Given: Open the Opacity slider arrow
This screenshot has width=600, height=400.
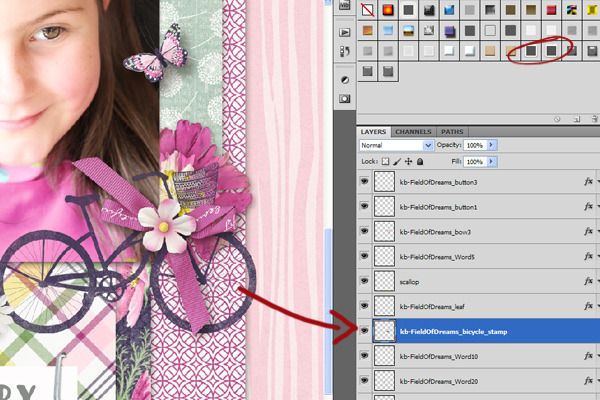Looking at the screenshot, I should pos(491,145).
